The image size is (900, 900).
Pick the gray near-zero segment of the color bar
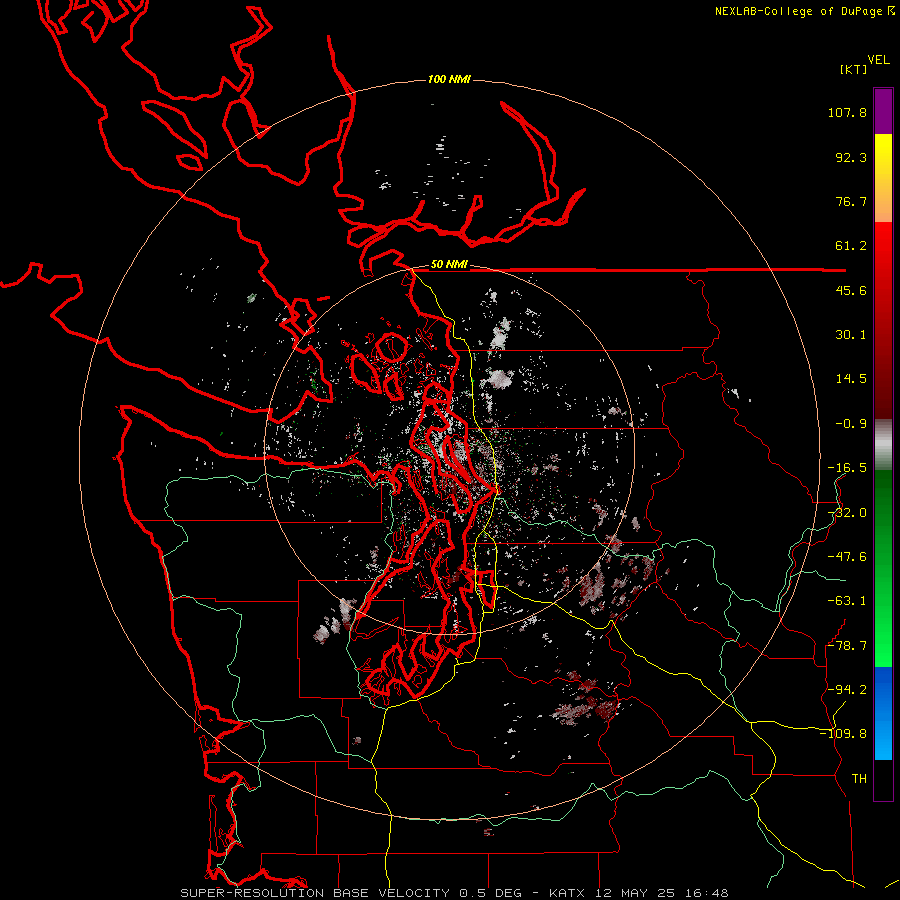tap(883, 445)
